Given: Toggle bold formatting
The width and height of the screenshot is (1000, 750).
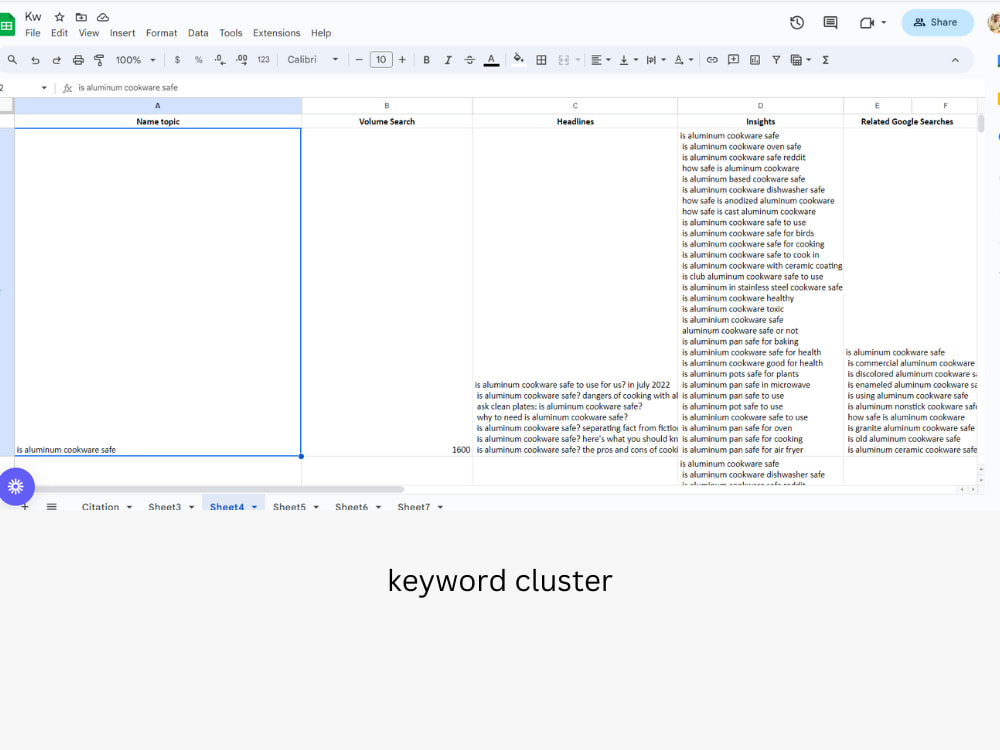Looking at the screenshot, I should (427, 60).
